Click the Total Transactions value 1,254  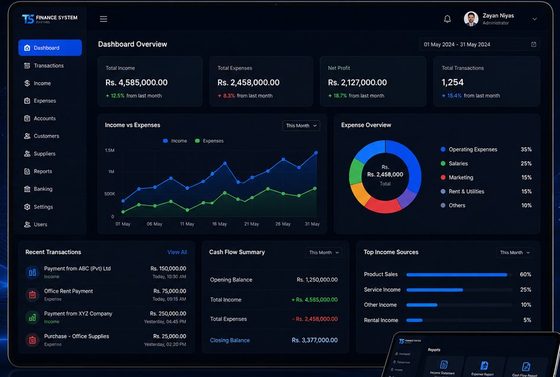(452, 82)
